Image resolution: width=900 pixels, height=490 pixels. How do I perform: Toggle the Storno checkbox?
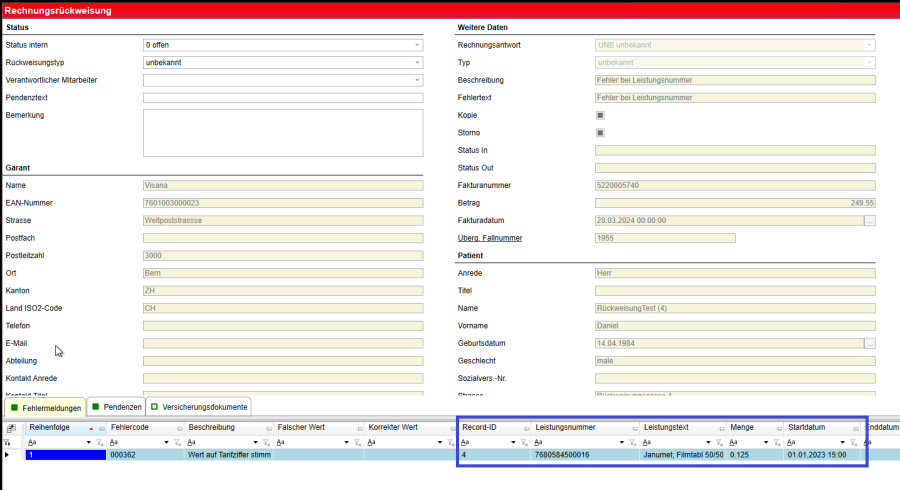coord(600,133)
